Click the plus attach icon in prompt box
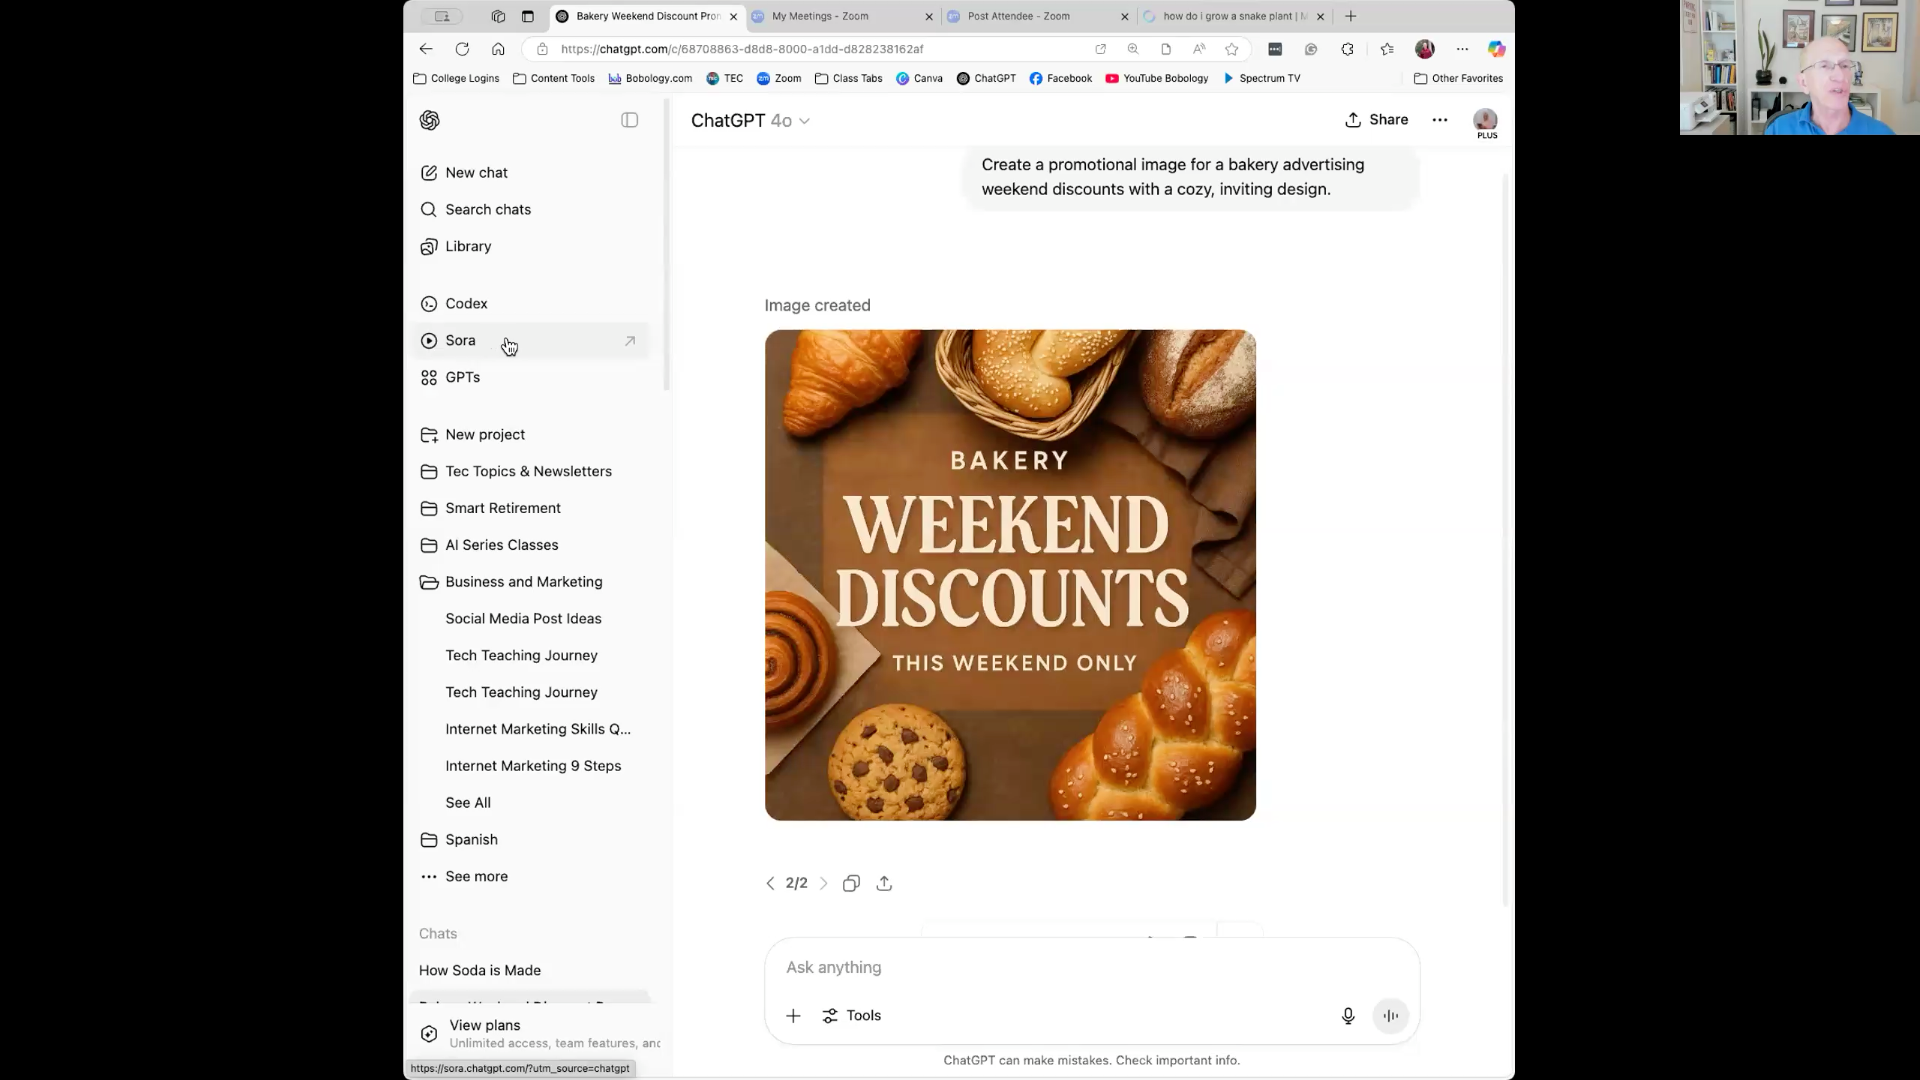Image resolution: width=1920 pixels, height=1080 pixels. 793,1016
